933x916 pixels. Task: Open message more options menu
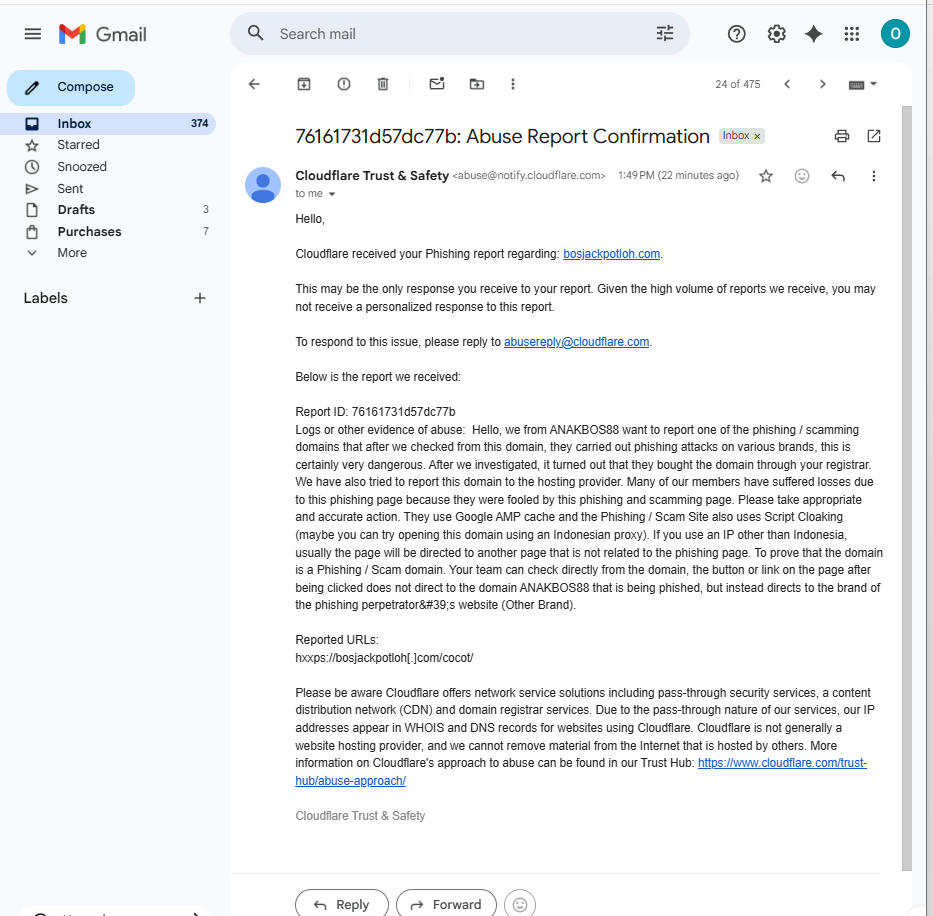tap(873, 176)
